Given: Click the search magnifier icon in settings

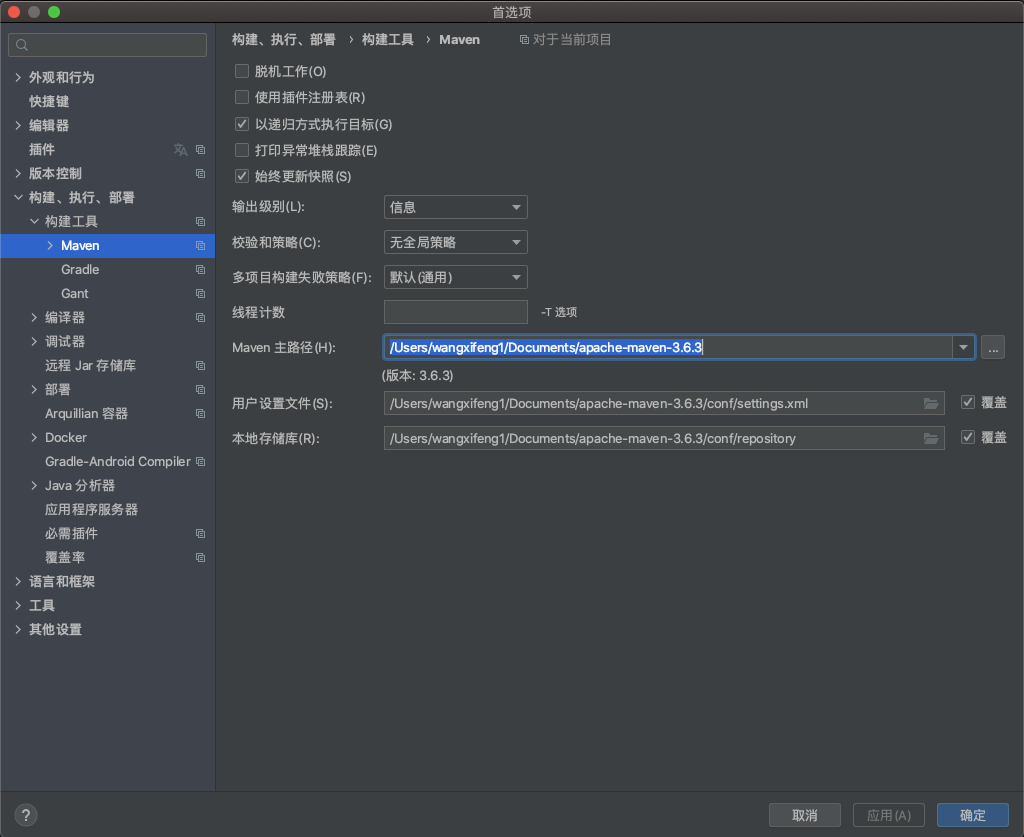Looking at the screenshot, I should (x=22, y=45).
